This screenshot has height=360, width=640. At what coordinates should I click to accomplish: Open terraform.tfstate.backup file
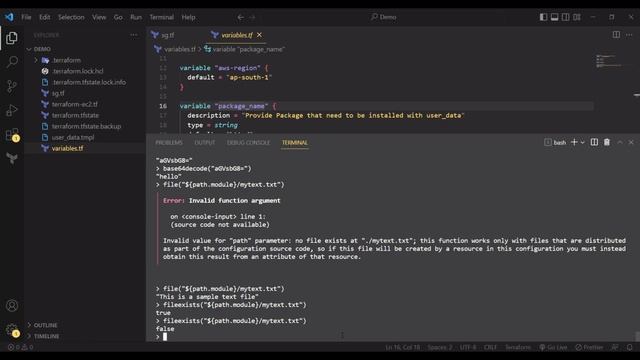tap(86, 126)
